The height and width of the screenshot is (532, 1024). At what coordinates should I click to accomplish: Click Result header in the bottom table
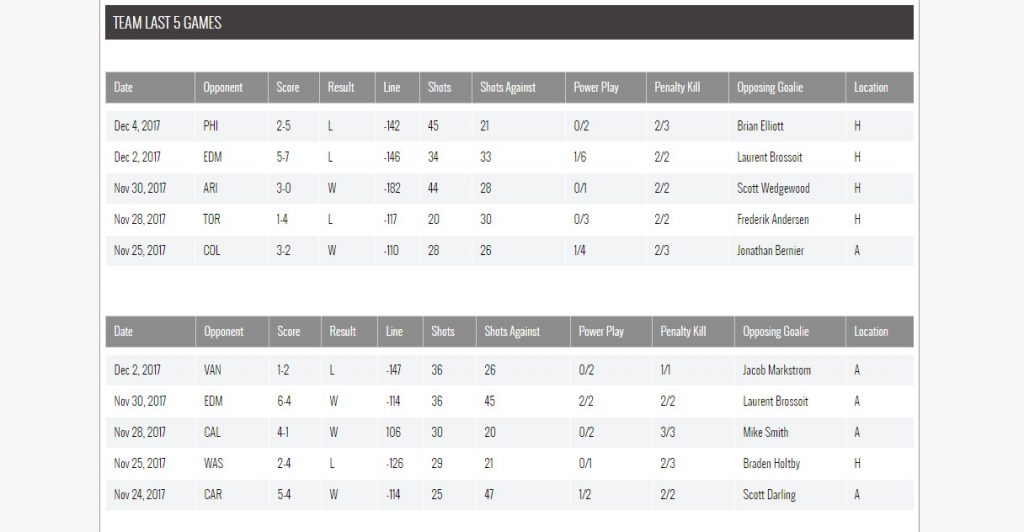tap(343, 332)
